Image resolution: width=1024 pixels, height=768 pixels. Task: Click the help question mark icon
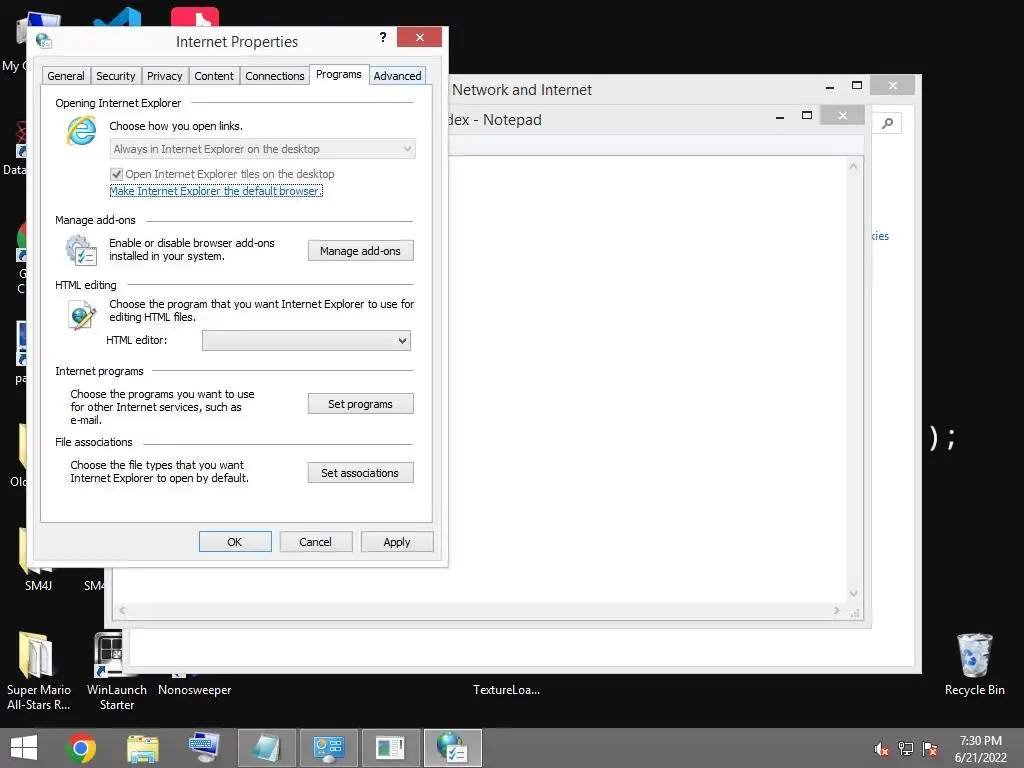pyautogui.click(x=383, y=37)
